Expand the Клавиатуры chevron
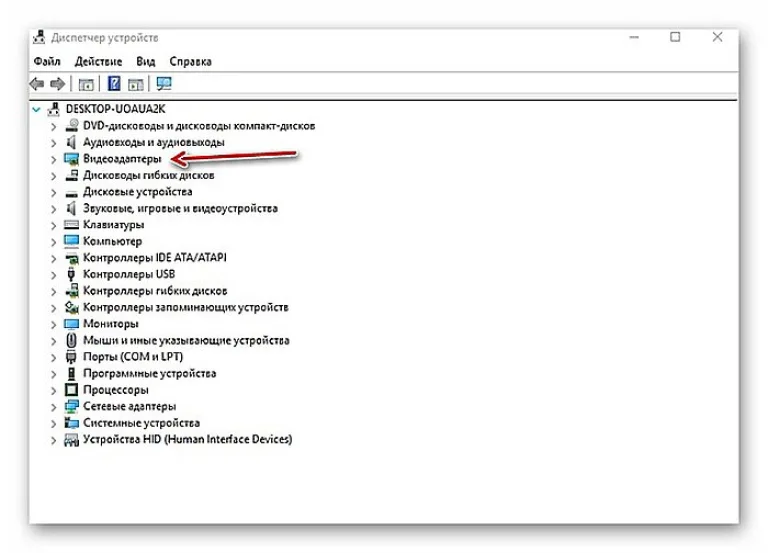Viewport: 768px width, 553px height. pyautogui.click(x=53, y=225)
